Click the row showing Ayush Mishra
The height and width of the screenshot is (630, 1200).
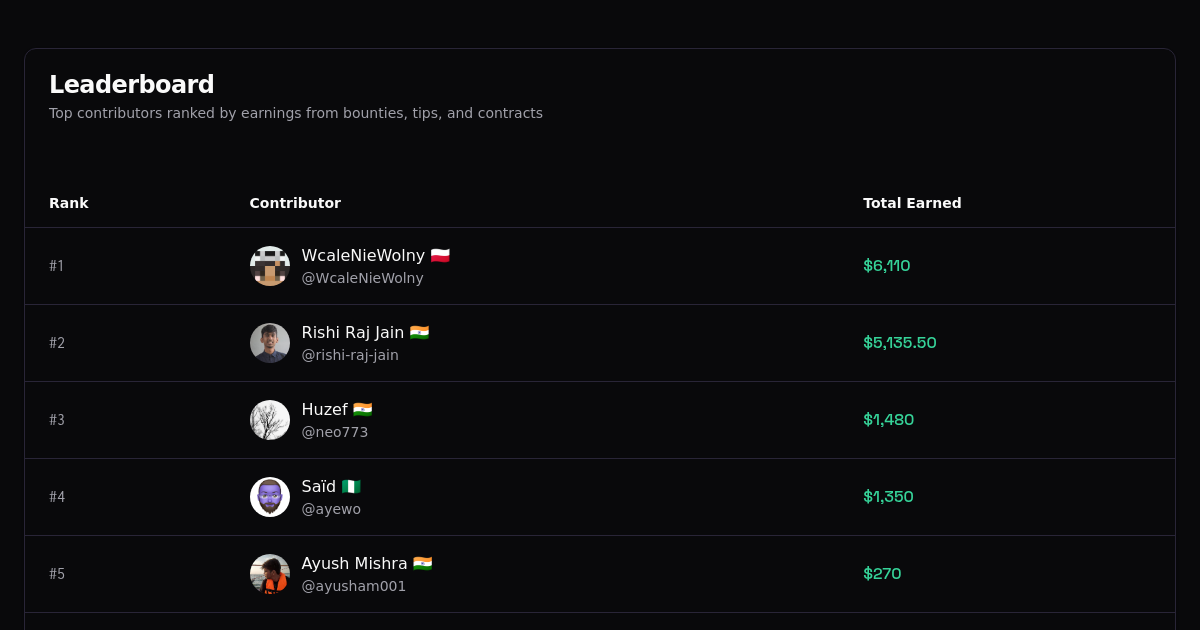(600, 574)
